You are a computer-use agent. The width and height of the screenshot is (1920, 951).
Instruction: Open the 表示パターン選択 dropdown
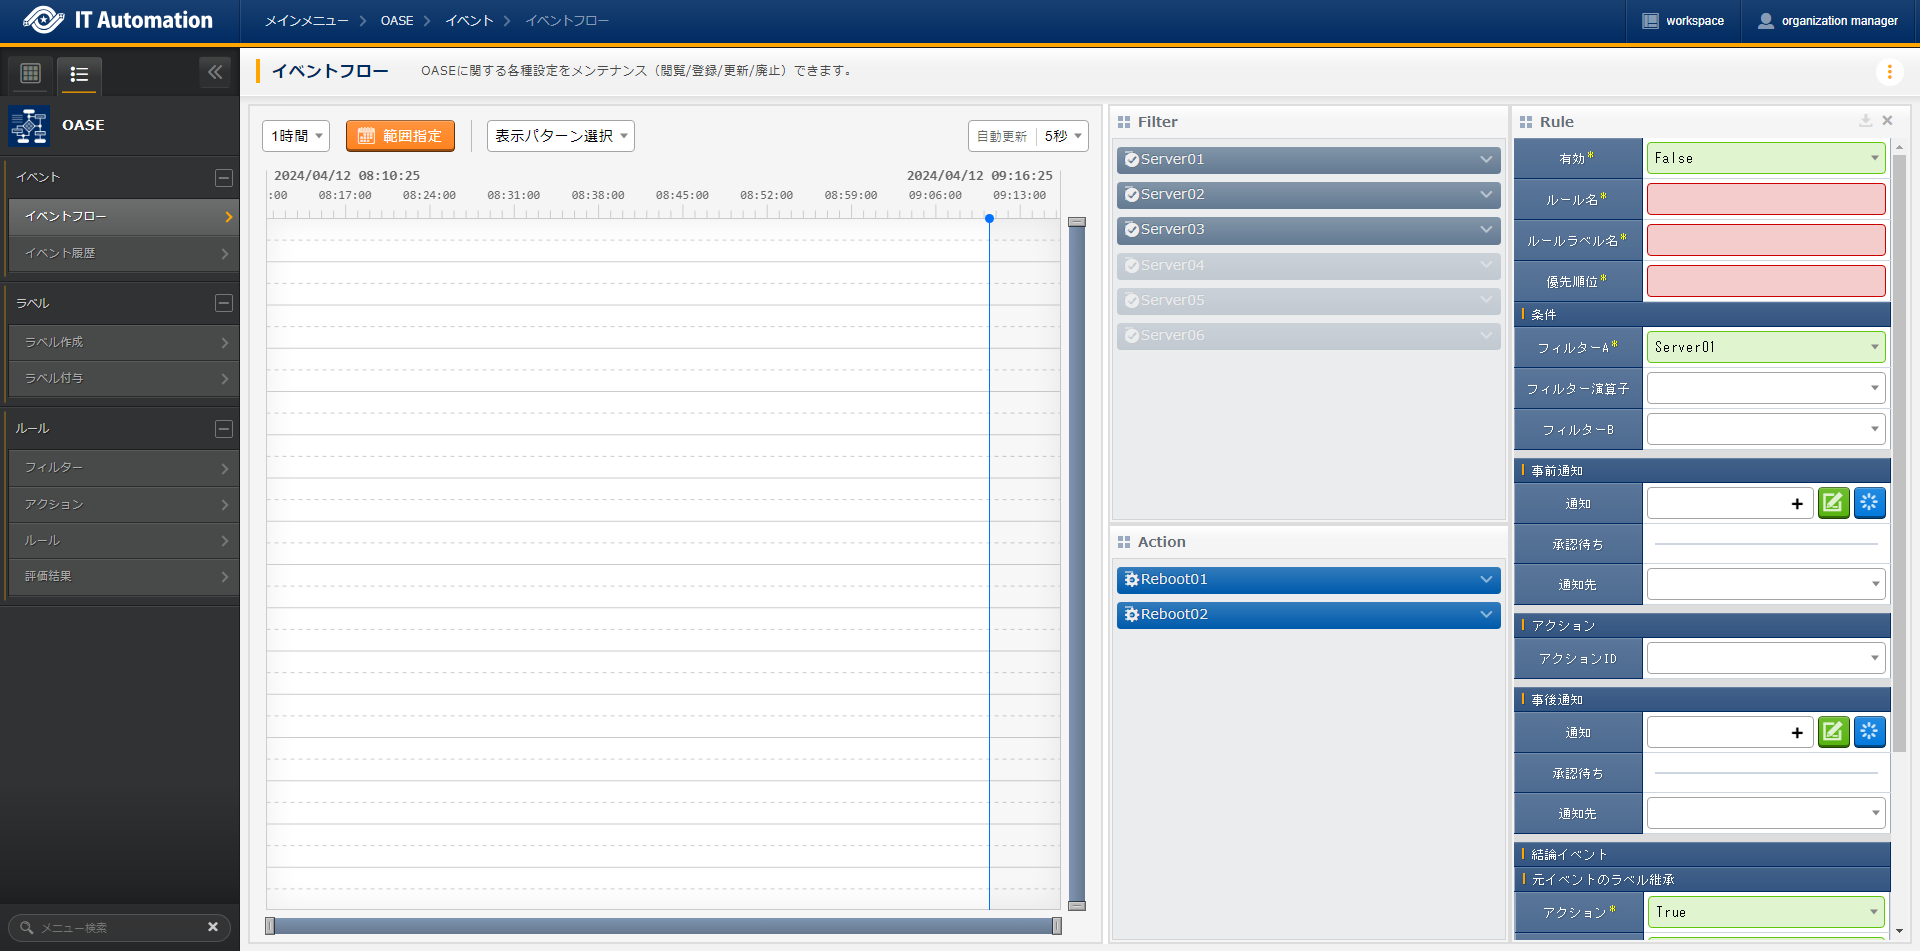point(561,136)
